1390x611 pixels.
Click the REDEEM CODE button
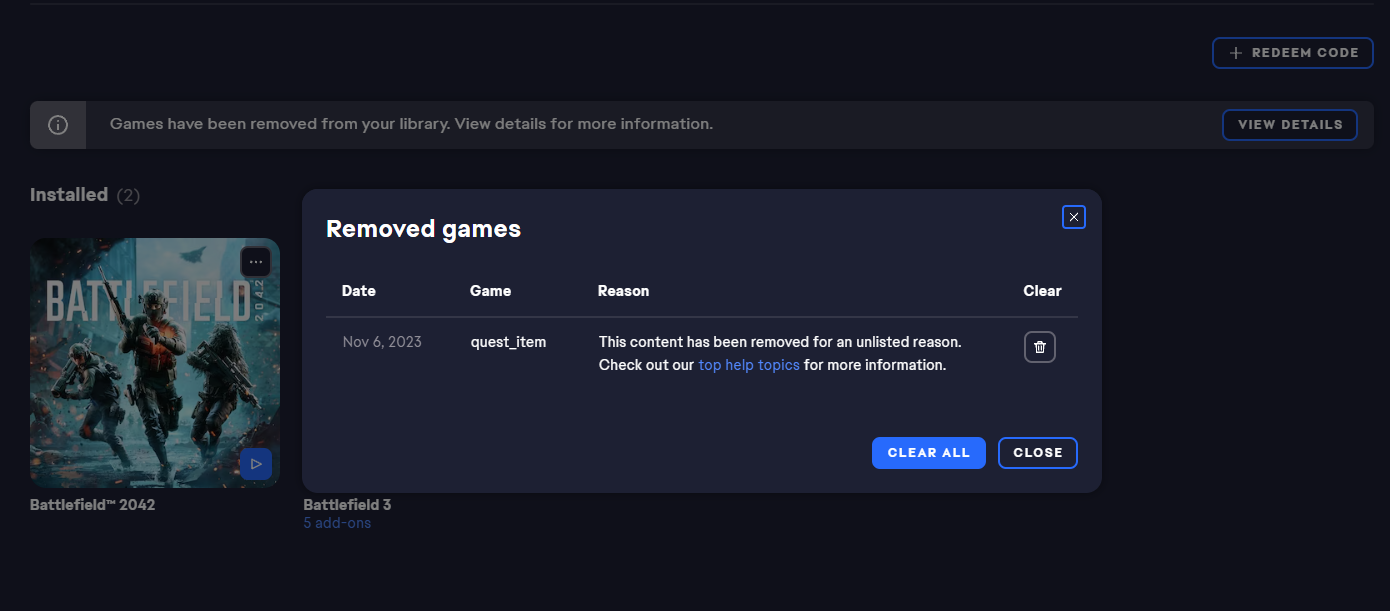pos(1292,52)
